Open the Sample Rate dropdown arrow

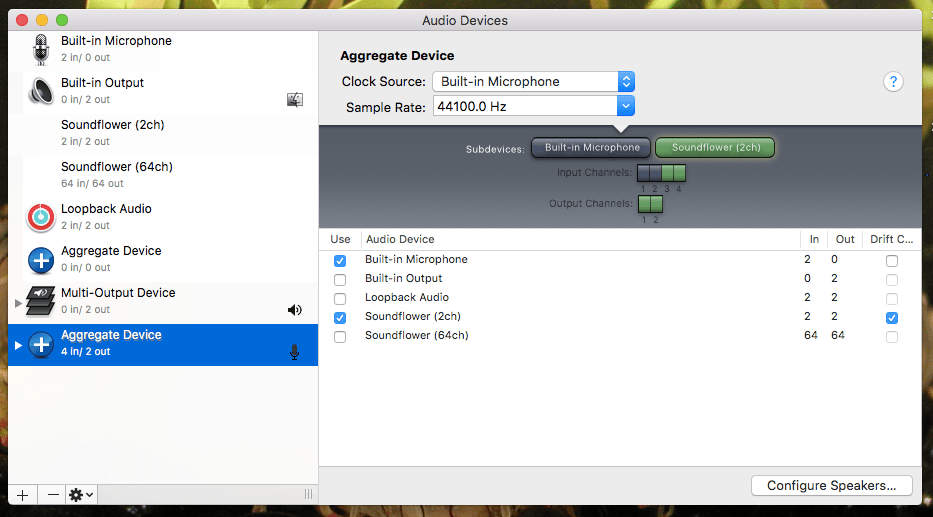click(625, 106)
